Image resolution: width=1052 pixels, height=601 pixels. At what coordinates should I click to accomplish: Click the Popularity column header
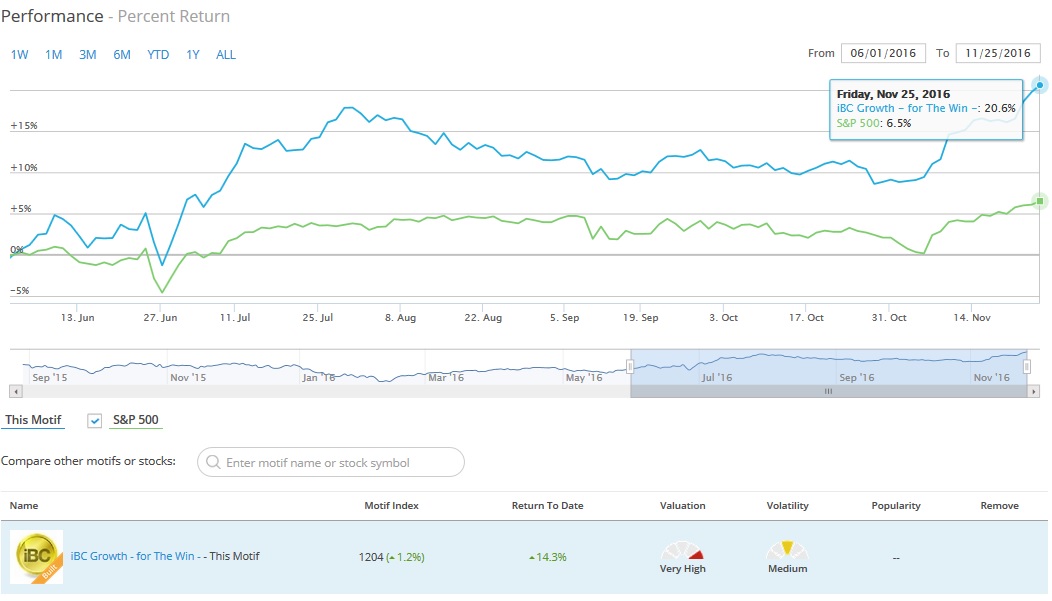896,506
